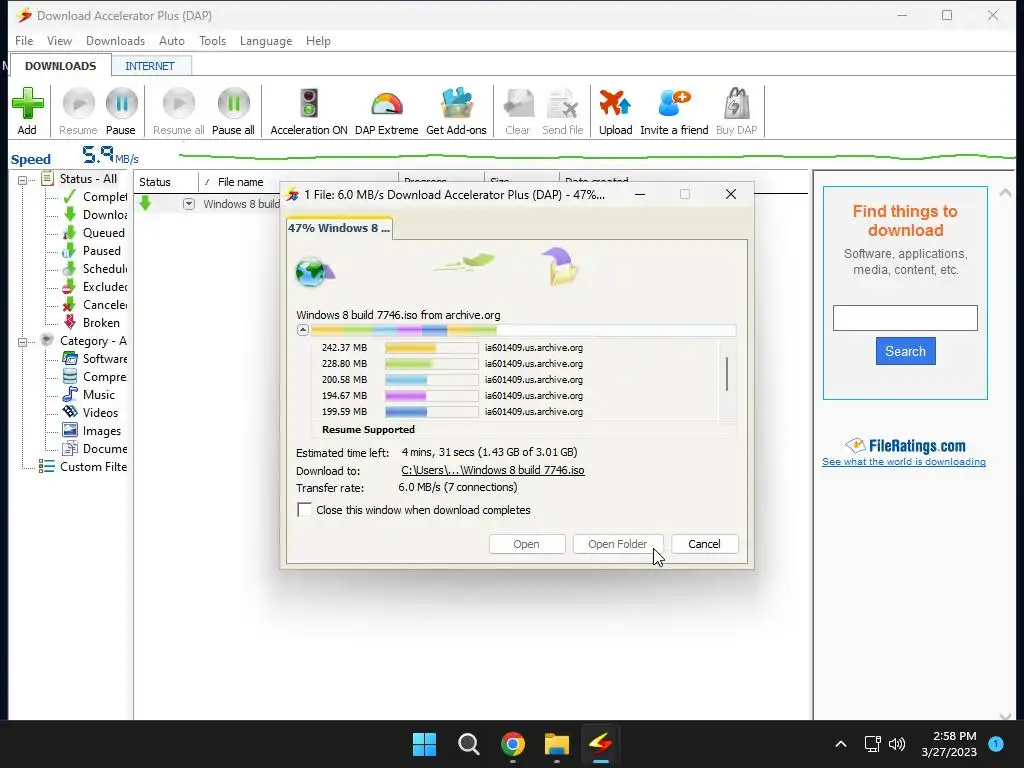Select Canceled status filter

[x=95, y=304]
